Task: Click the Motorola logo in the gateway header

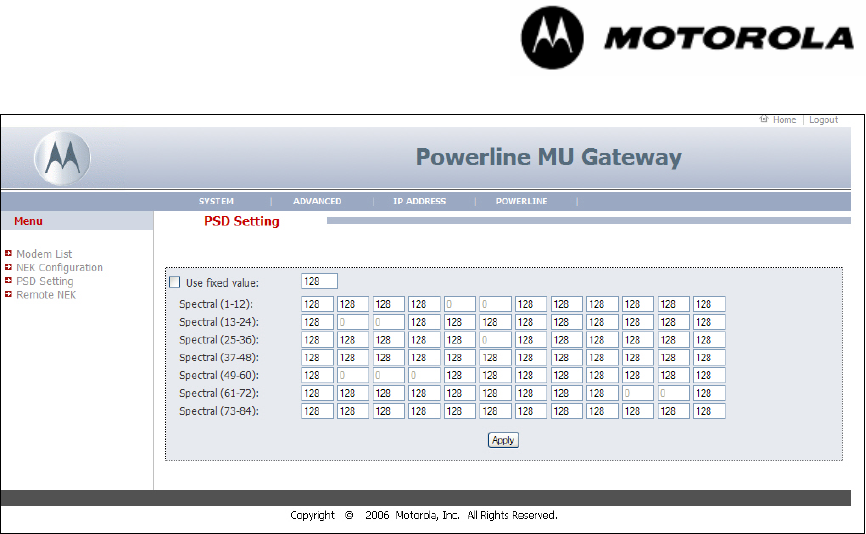Action: (62, 158)
